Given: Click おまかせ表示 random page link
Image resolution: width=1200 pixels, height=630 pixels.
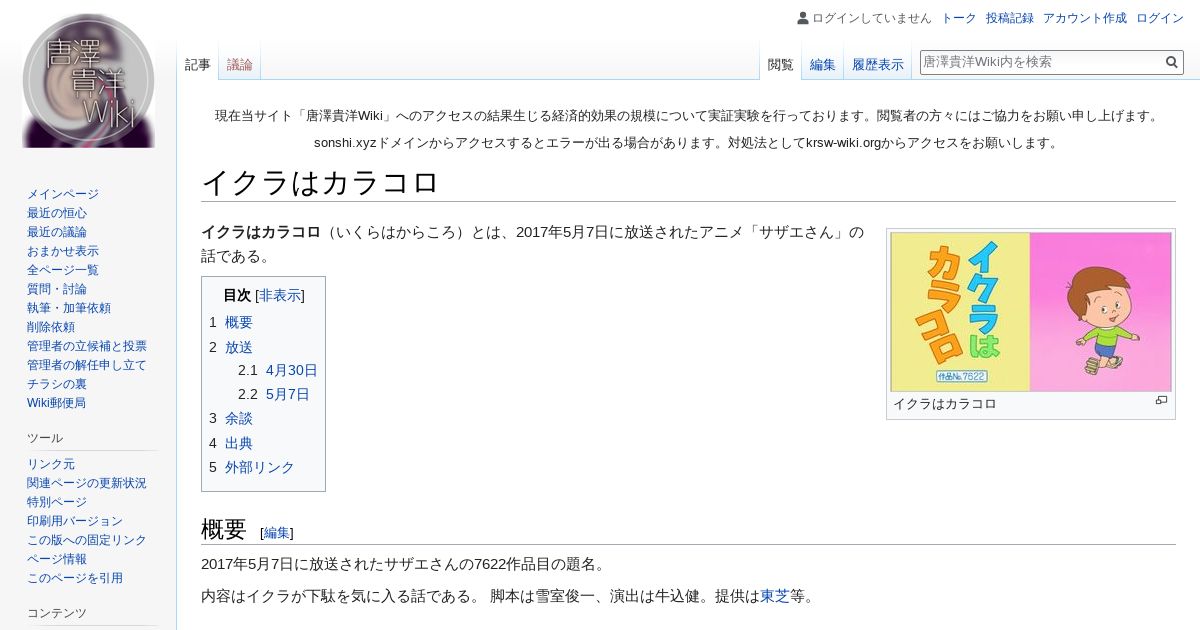Looking at the screenshot, I should (63, 251).
